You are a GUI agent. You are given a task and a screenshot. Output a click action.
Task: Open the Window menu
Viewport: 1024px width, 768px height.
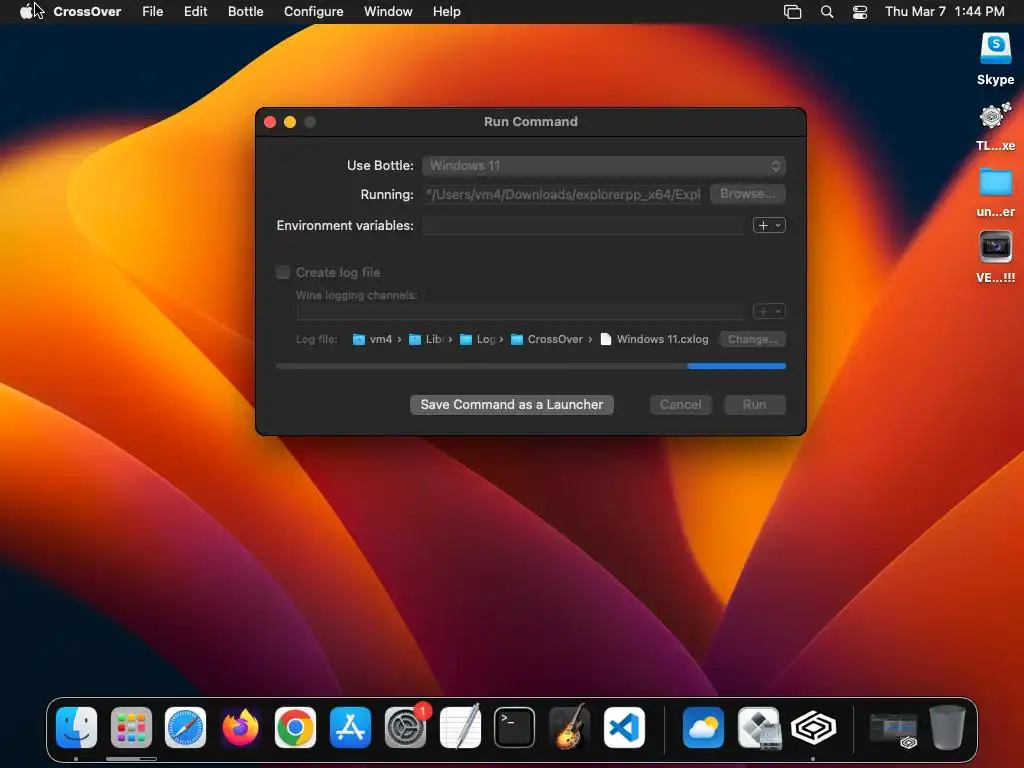tap(388, 11)
